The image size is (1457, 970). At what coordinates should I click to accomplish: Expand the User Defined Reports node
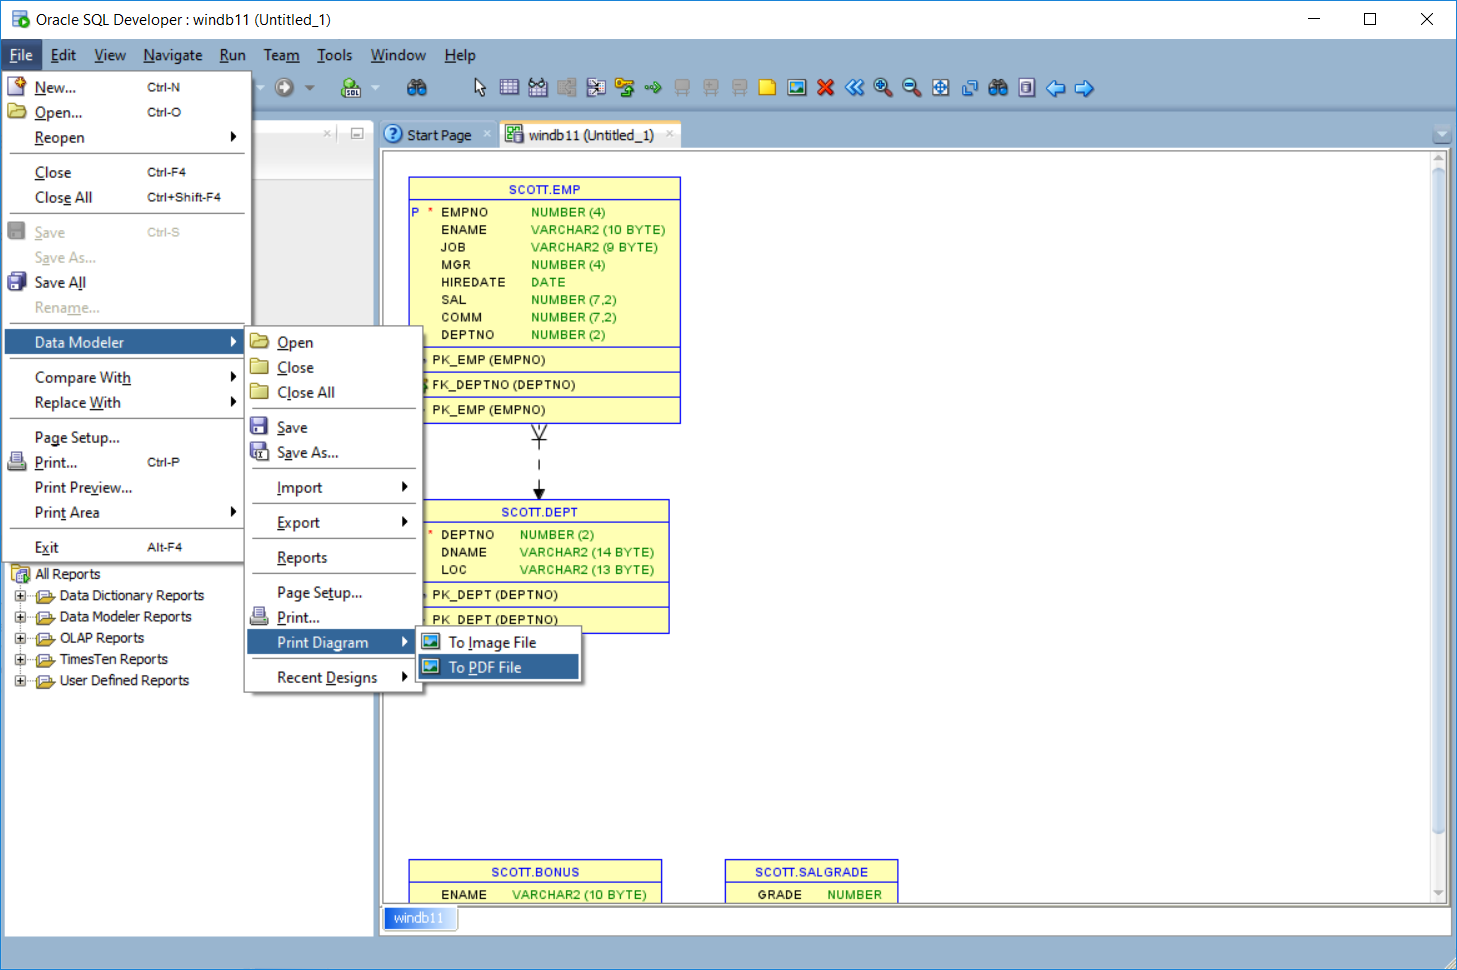coord(20,681)
